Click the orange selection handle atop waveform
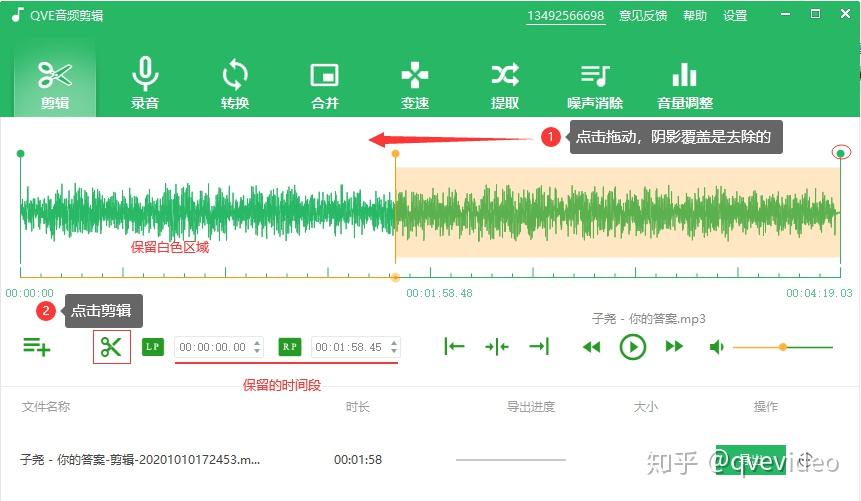Image resolution: width=861 pixels, height=501 pixels. tap(395, 154)
